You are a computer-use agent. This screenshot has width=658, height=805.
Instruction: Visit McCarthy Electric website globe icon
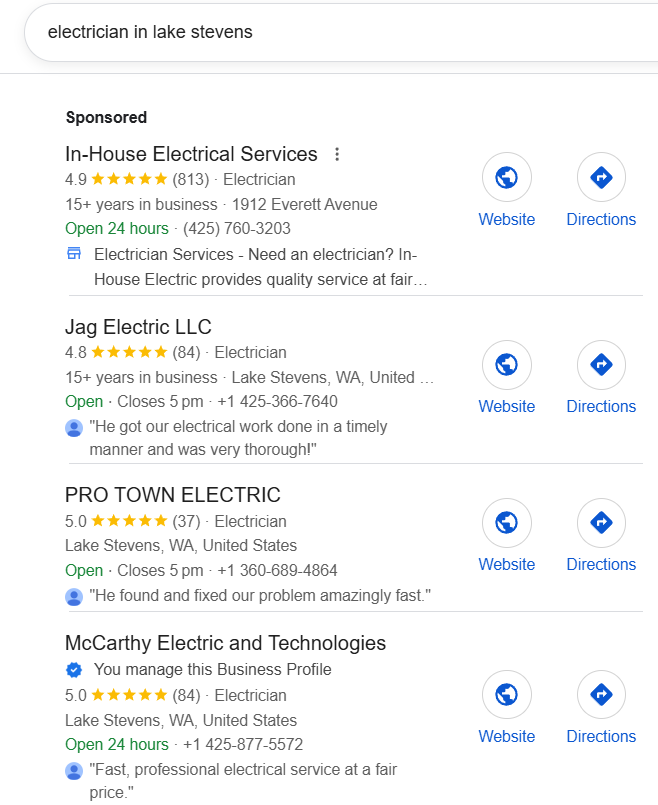507,695
